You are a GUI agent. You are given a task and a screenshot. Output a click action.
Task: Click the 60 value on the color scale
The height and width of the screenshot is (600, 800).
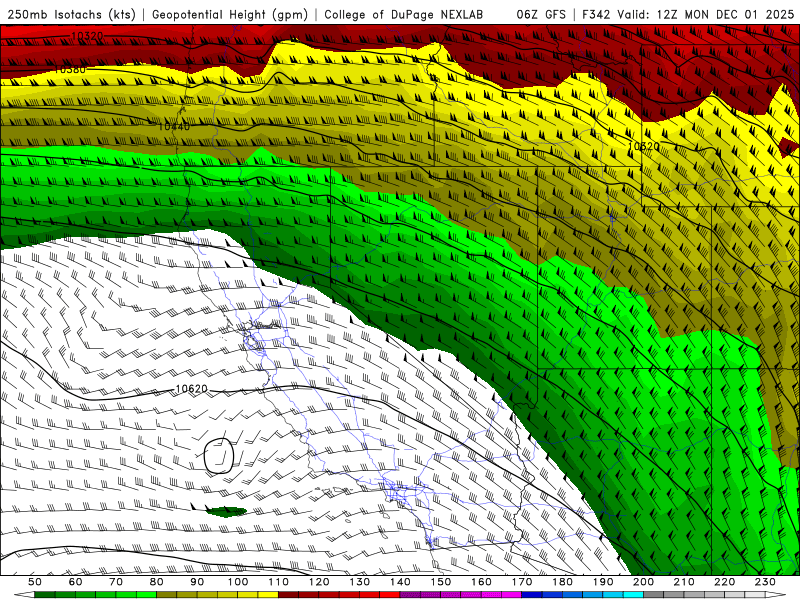[75, 582]
